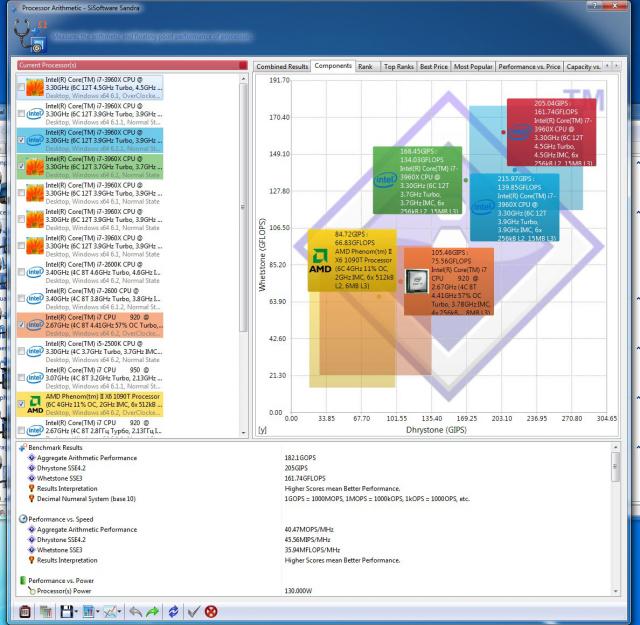Uncheck the green i7-3960X 3.7GHz Turbo entry
This screenshot has height=625, width=640.
(21, 167)
